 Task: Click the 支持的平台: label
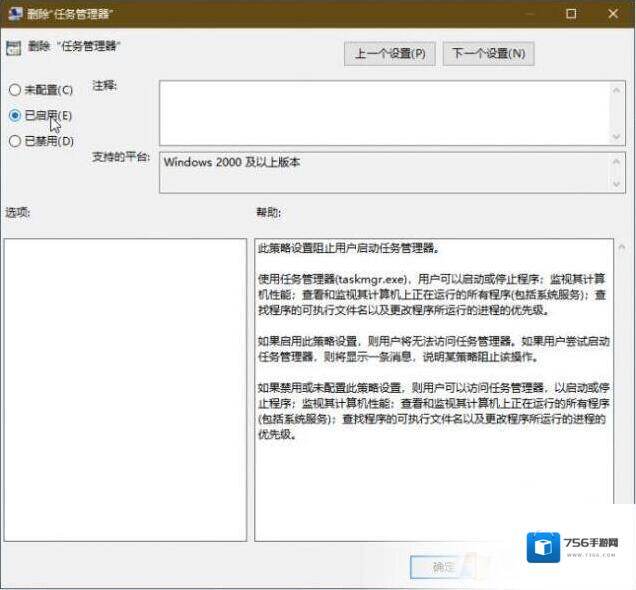(121, 157)
